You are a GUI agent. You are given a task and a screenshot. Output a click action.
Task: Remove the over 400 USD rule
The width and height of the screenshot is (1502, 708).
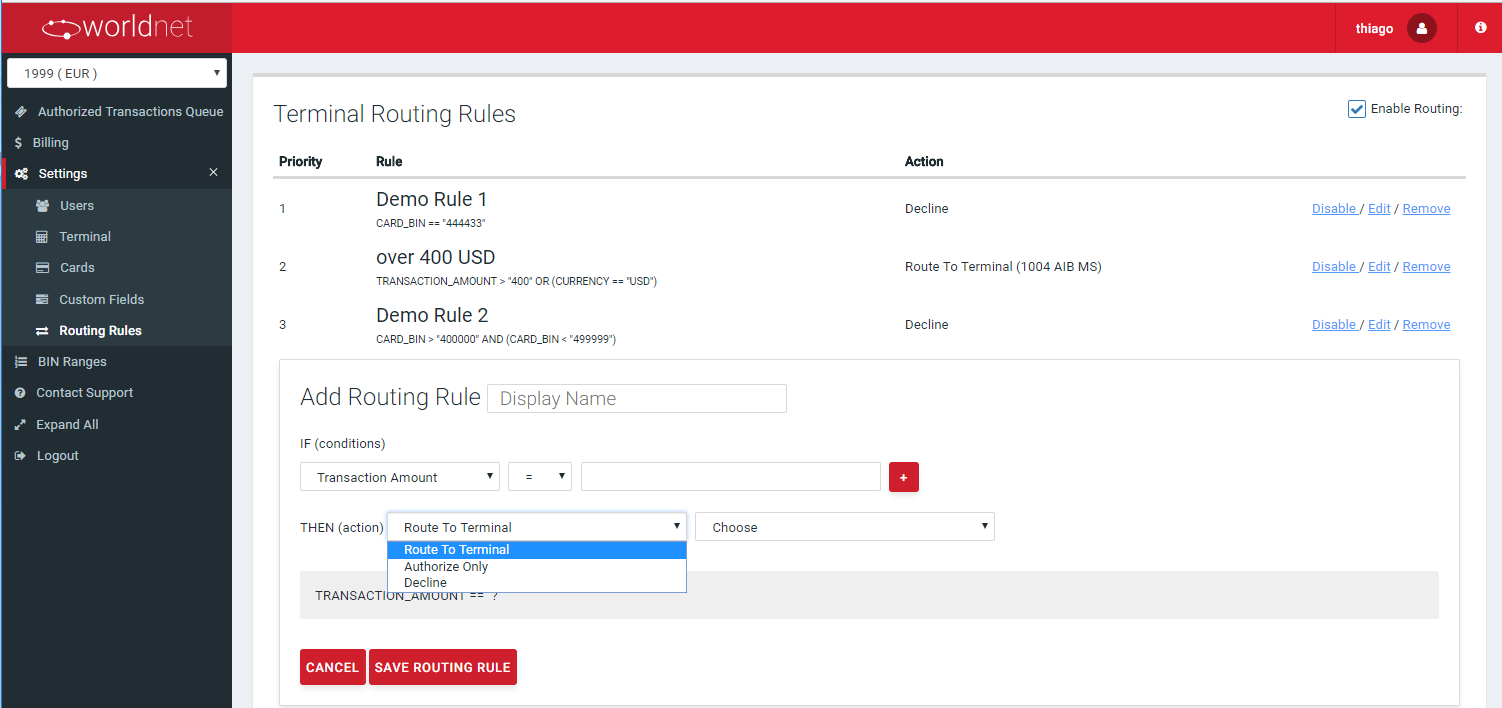point(1426,267)
